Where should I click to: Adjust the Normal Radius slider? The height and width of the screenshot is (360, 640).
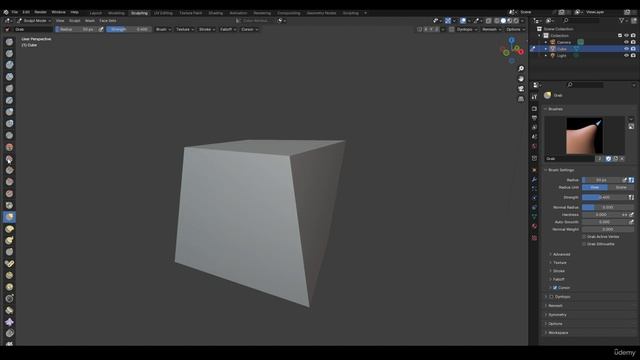coord(608,207)
